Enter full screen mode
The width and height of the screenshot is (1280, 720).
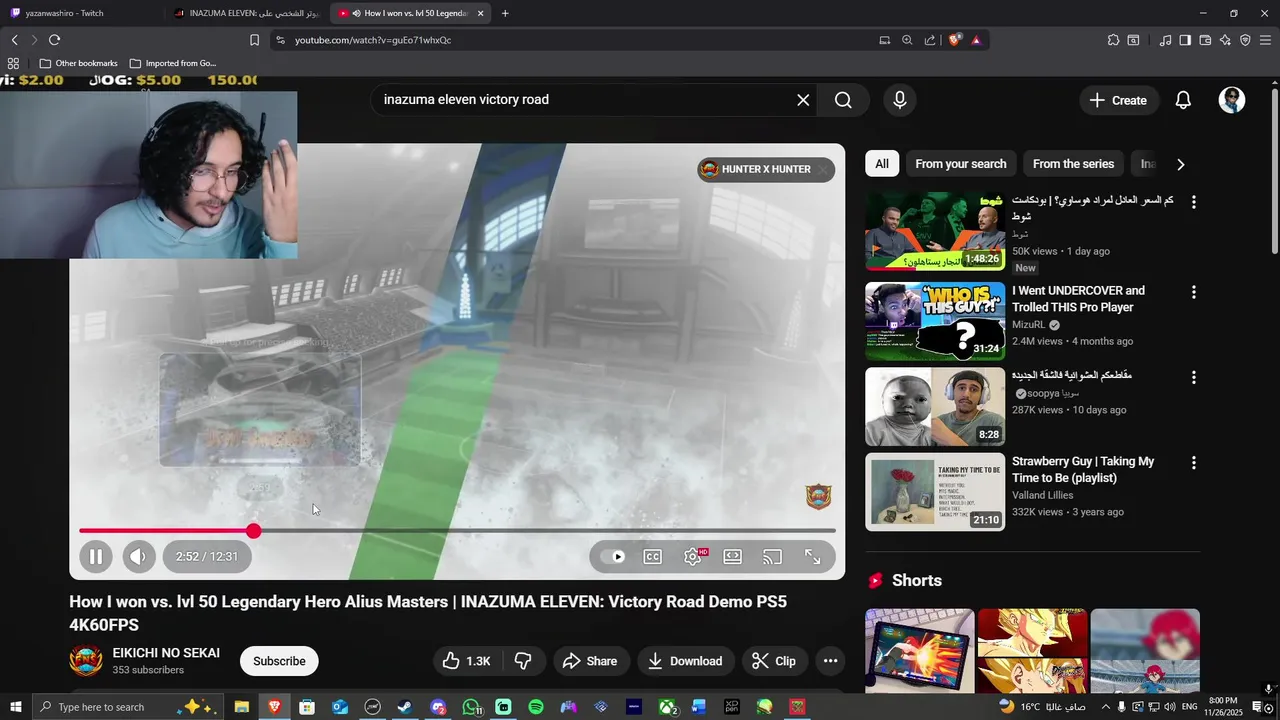coord(813,557)
